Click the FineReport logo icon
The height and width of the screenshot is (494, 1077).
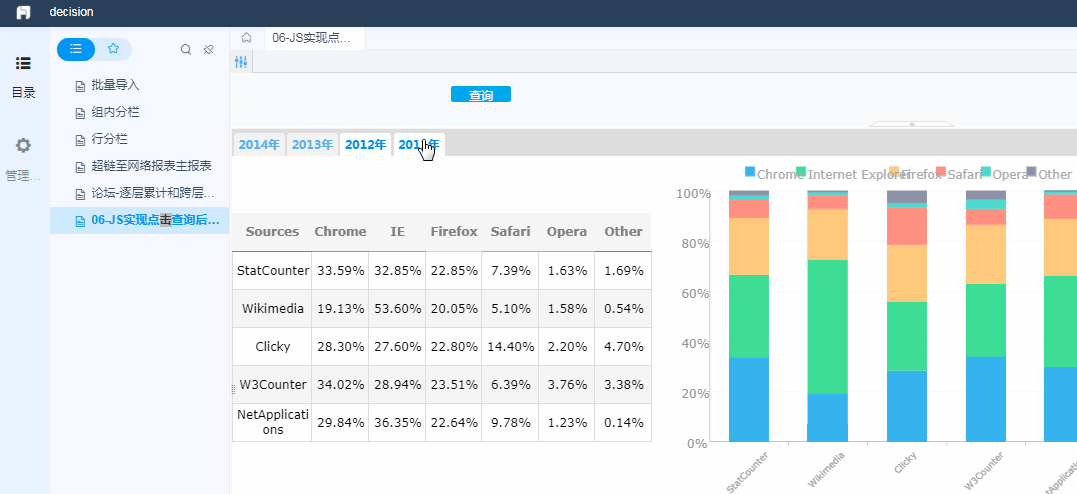click(x=24, y=12)
